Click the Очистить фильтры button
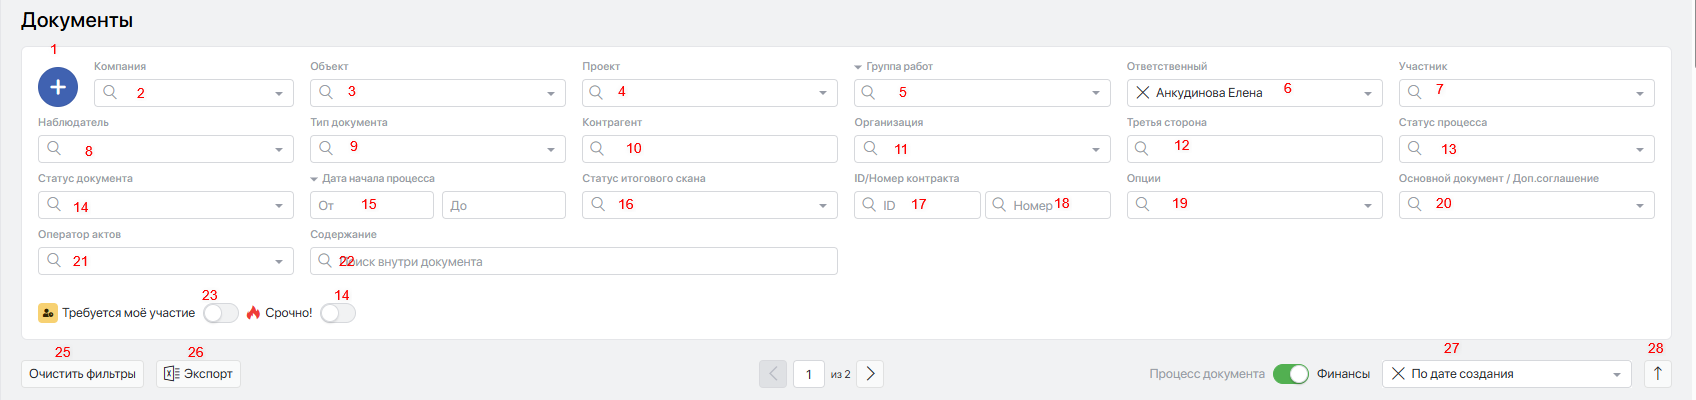 [x=82, y=374]
